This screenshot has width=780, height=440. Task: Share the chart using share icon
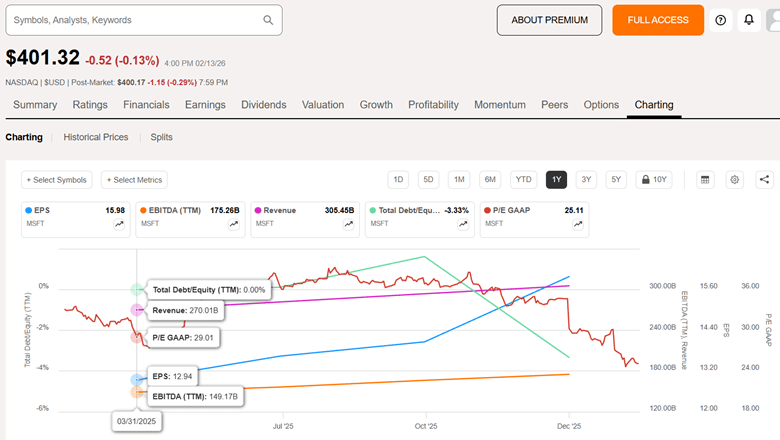pyautogui.click(x=764, y=180)
